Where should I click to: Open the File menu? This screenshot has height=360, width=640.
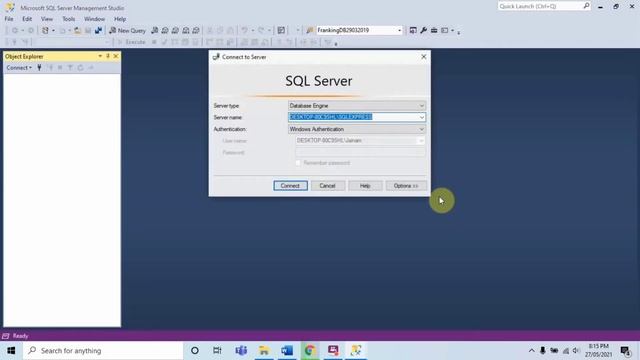pyautogui.click(x=9, y=19)
